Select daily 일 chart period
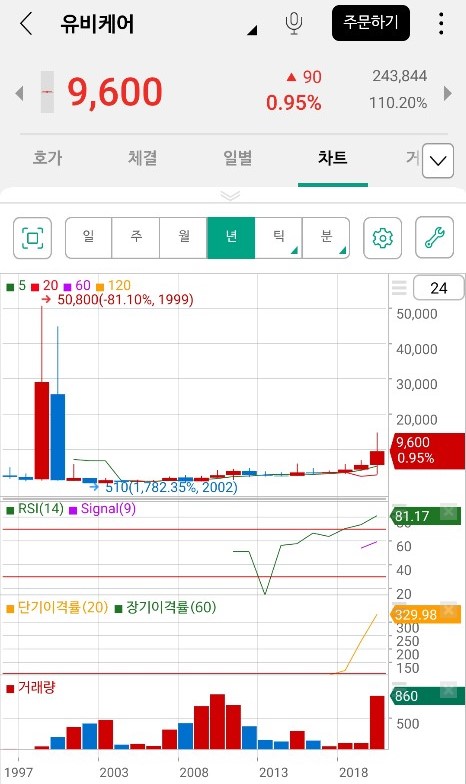The image size is (466, 784). [x=88, y=238]
